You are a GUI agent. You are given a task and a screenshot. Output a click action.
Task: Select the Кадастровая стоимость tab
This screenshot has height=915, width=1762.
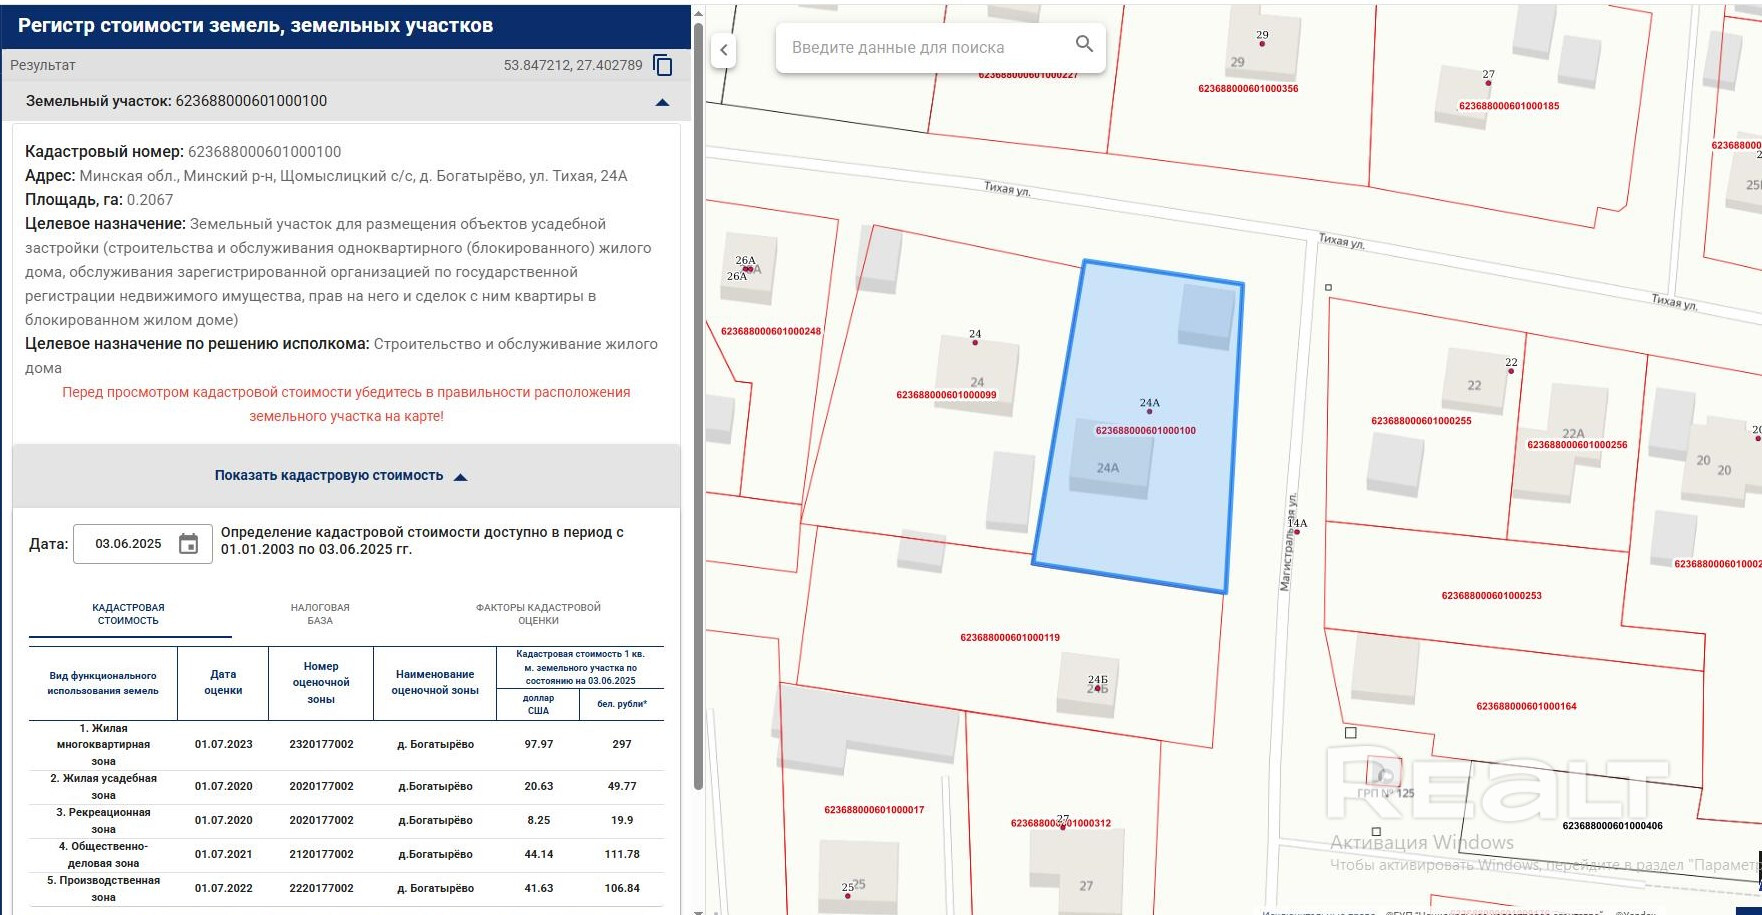coord(128,614)
